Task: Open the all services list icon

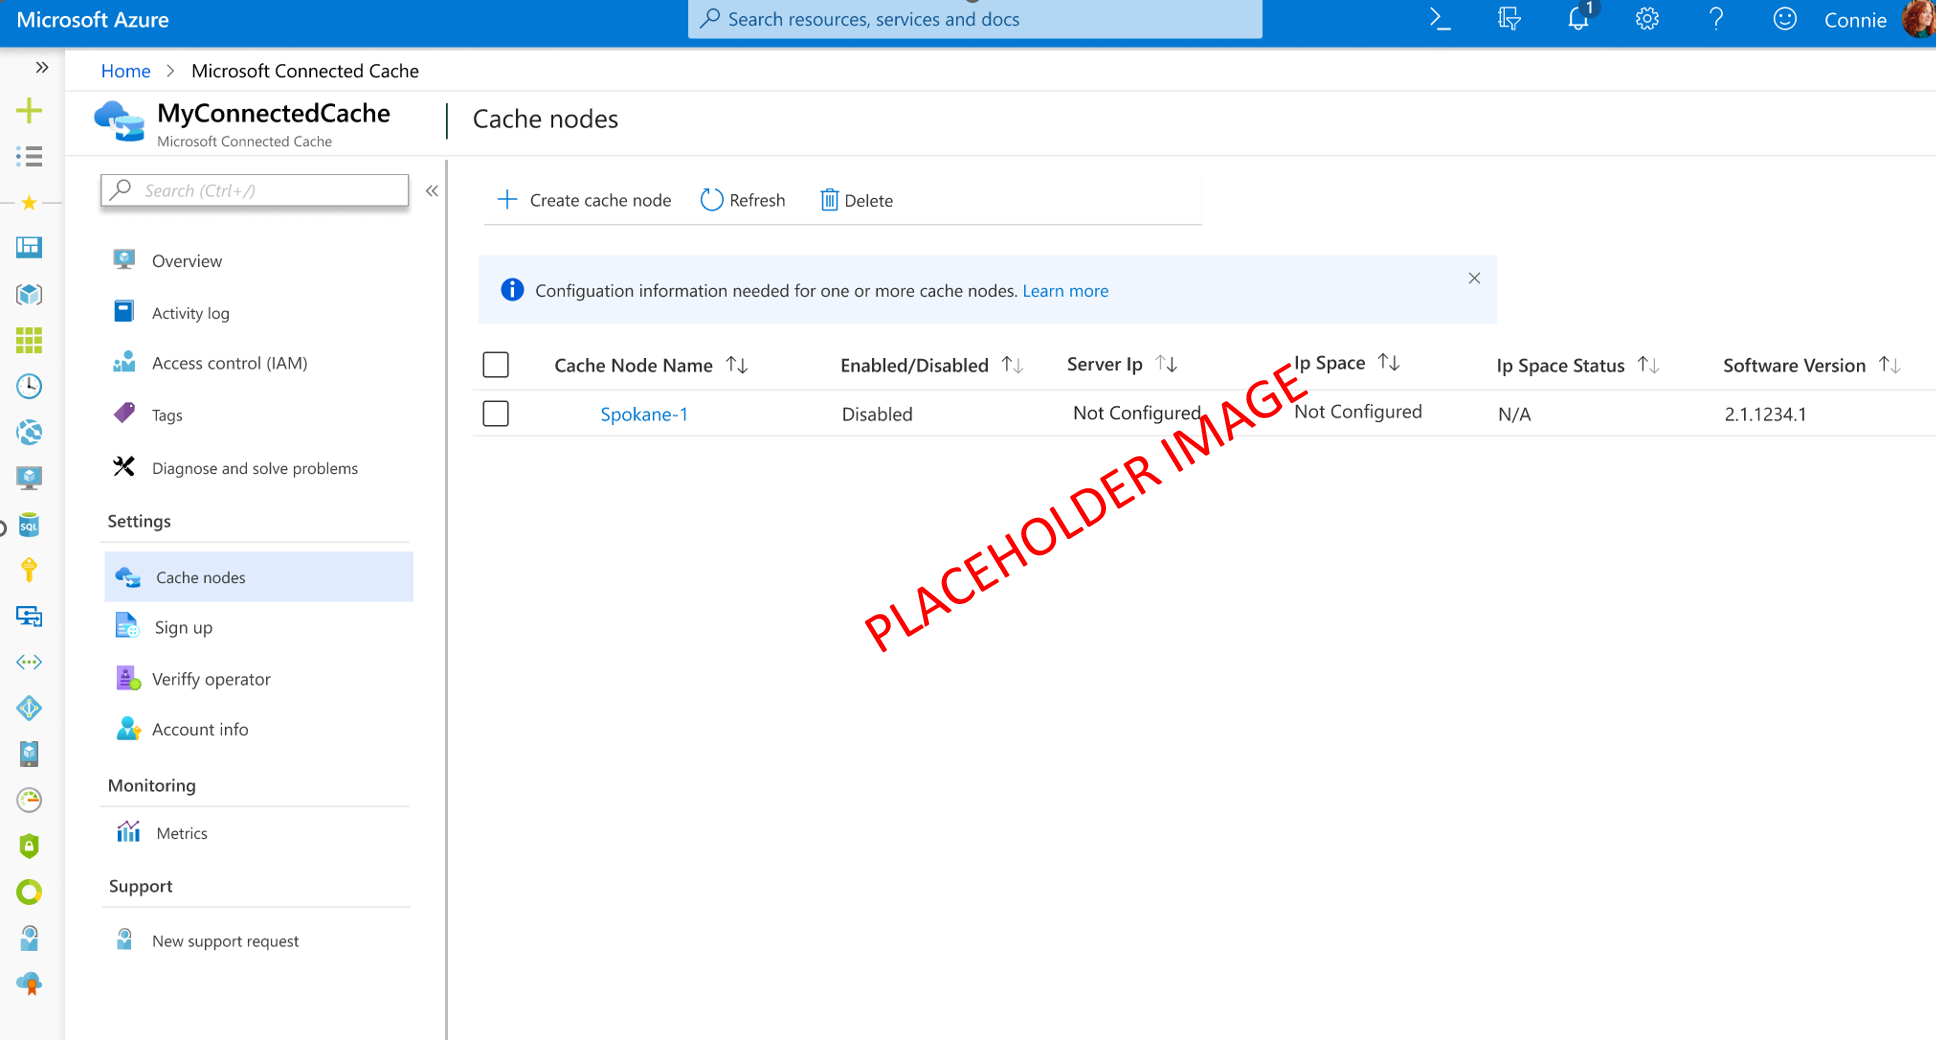Action: [x=29, y=156]
